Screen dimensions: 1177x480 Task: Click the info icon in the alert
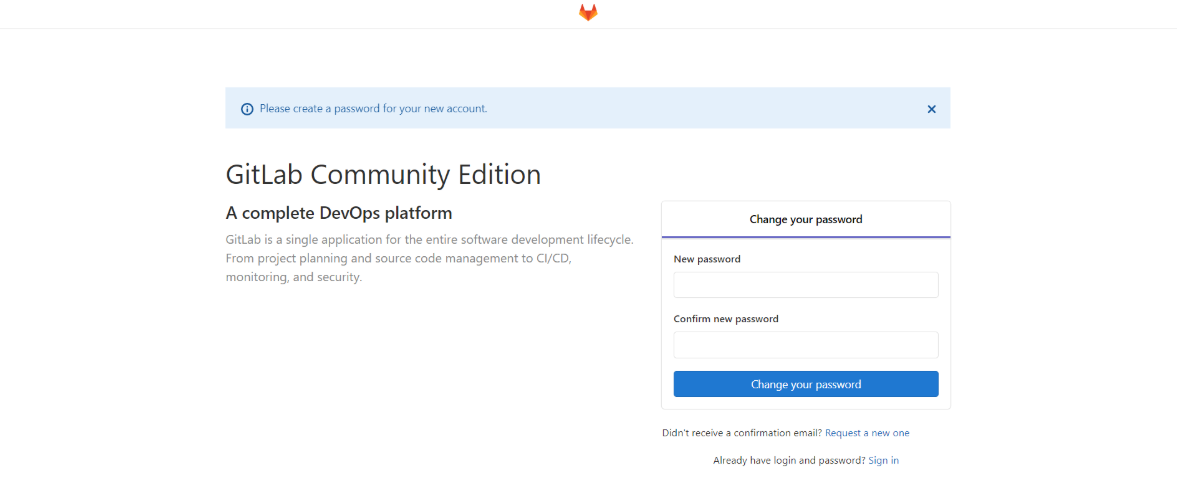[247, 109]
